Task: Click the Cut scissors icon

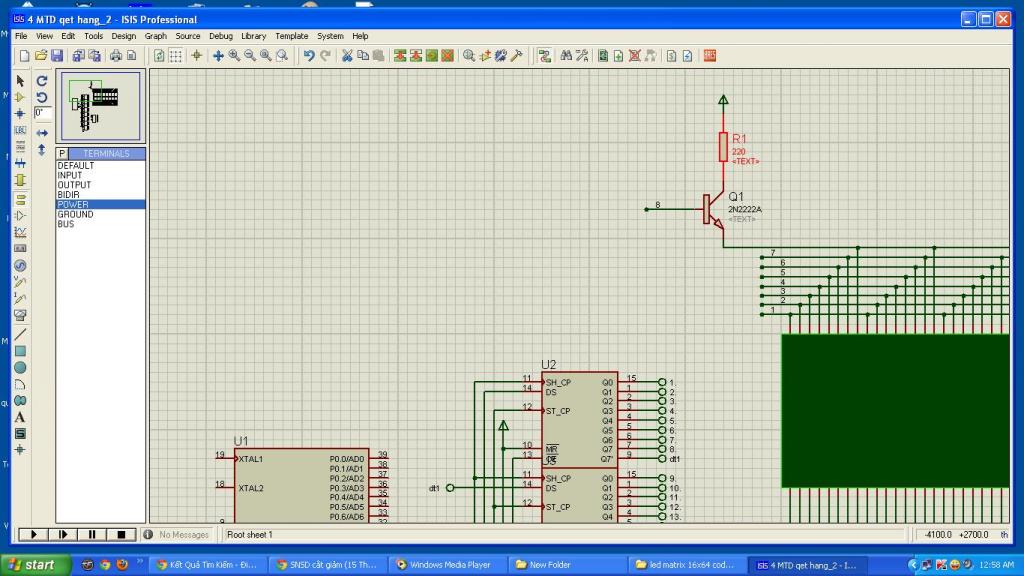Action: coord(347,56)
